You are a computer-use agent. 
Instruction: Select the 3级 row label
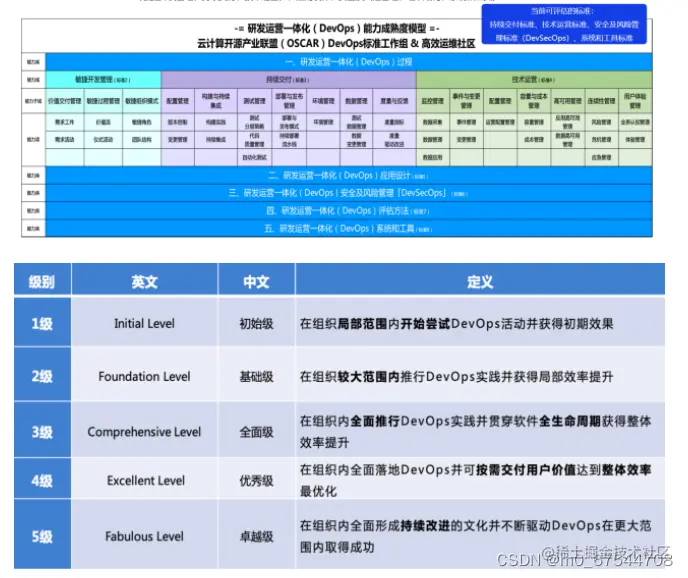42,432
